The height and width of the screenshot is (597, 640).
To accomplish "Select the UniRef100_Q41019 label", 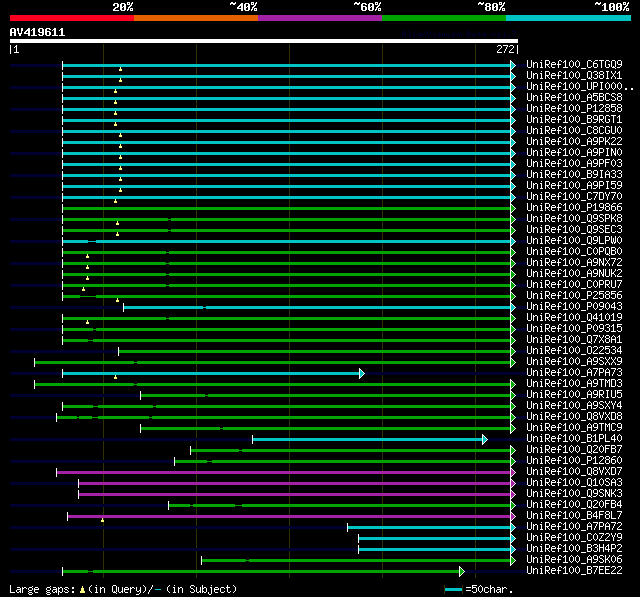I will [x=574, y=318].
